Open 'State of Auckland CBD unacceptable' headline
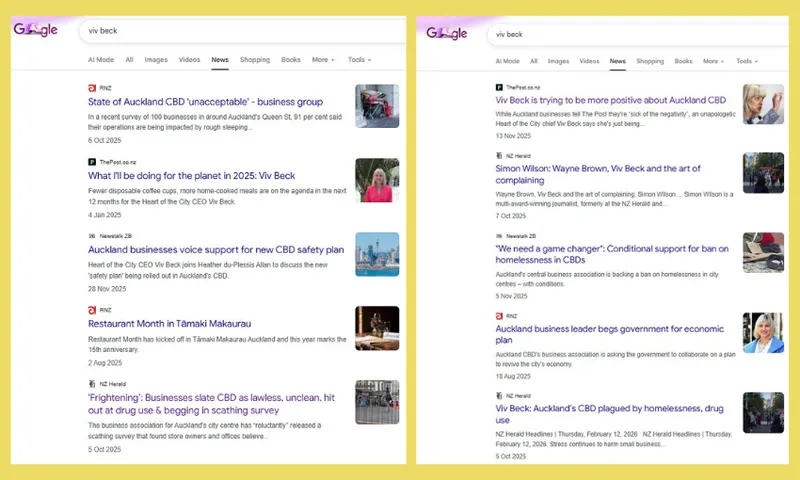The height and width of the screenshot is (480, 800). pos(205,102)
